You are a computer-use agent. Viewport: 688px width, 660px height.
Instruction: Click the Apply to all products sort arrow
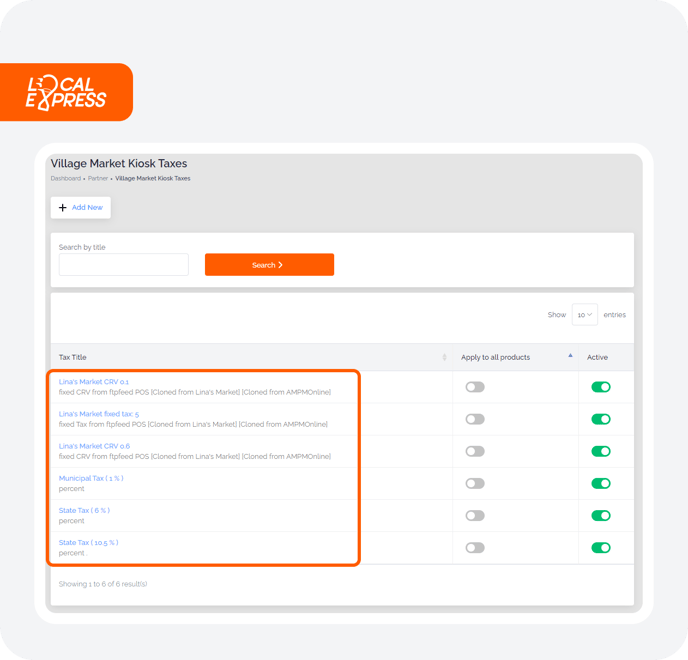click(570, 355)
